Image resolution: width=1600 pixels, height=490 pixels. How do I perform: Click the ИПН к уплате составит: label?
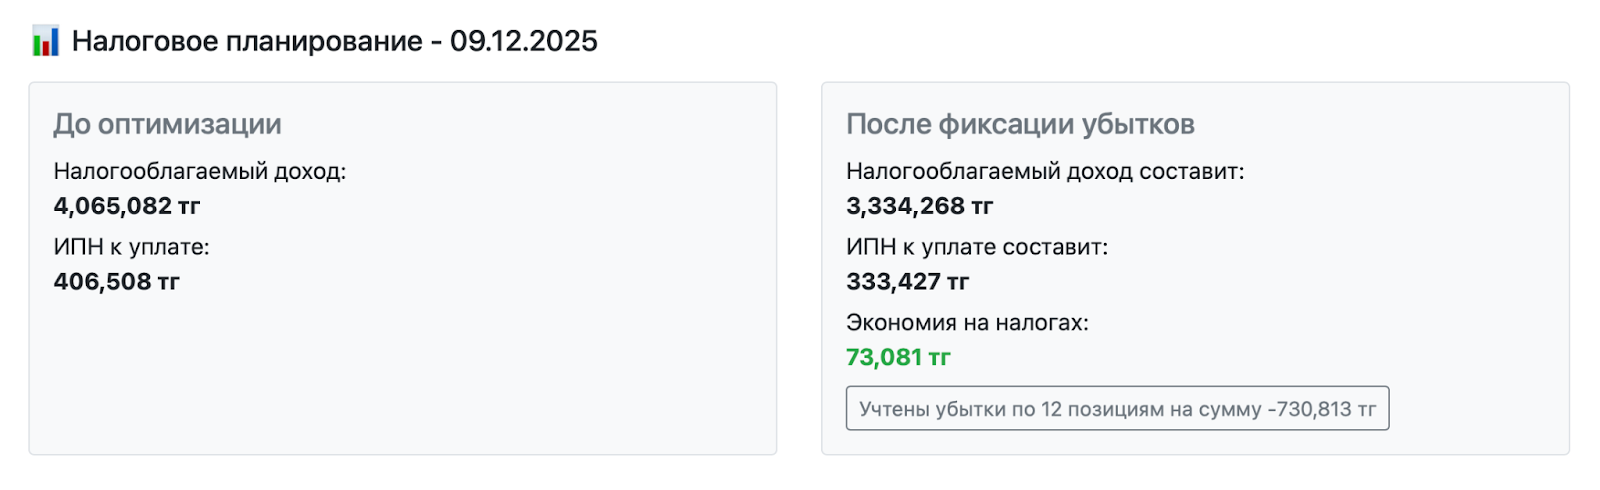coord(976,247)
